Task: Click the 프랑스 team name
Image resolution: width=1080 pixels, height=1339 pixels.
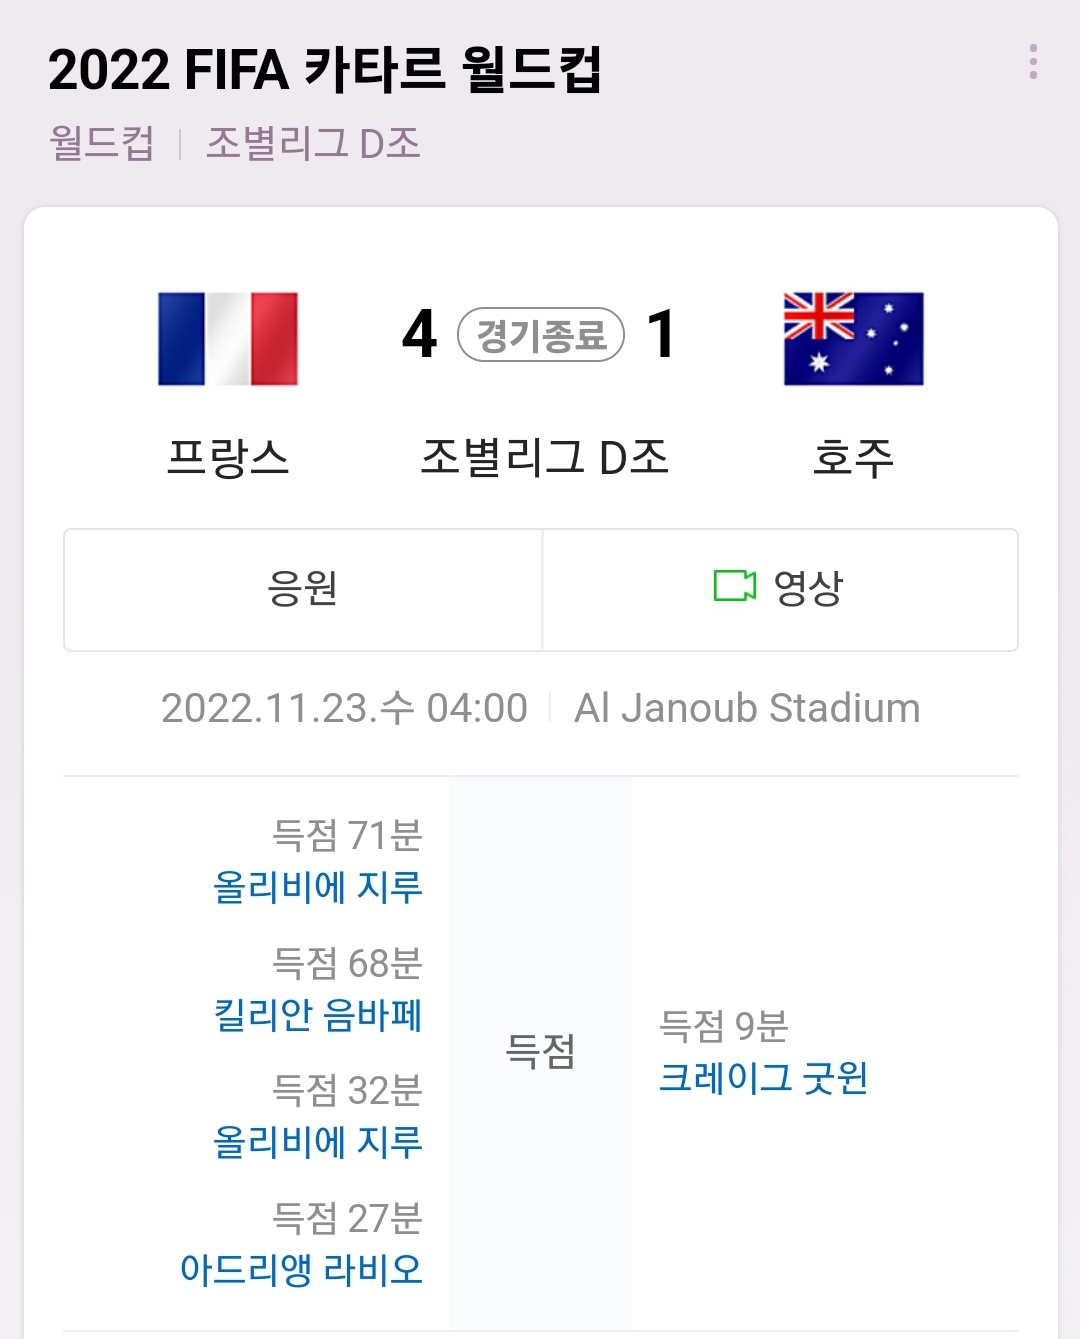Action: 228,458
